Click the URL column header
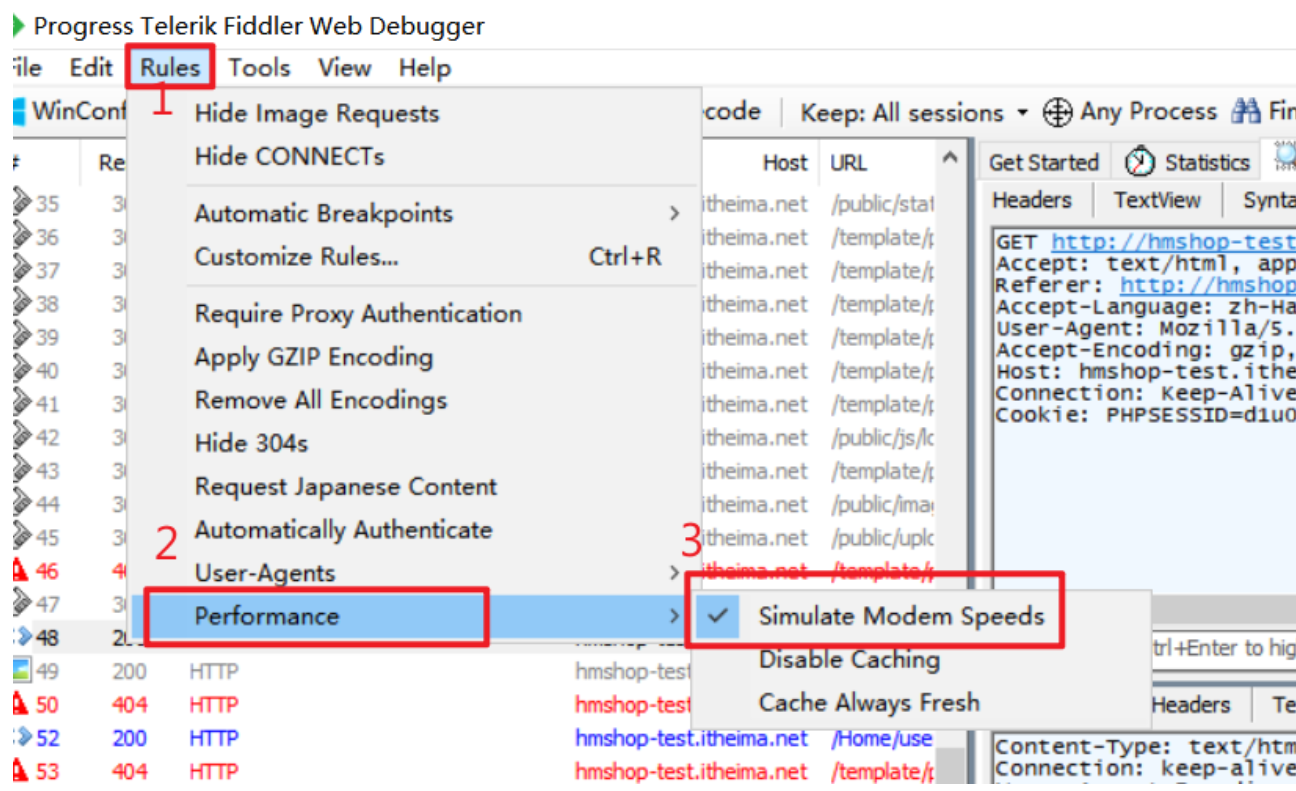The image size is (1296, 791). 848,163
